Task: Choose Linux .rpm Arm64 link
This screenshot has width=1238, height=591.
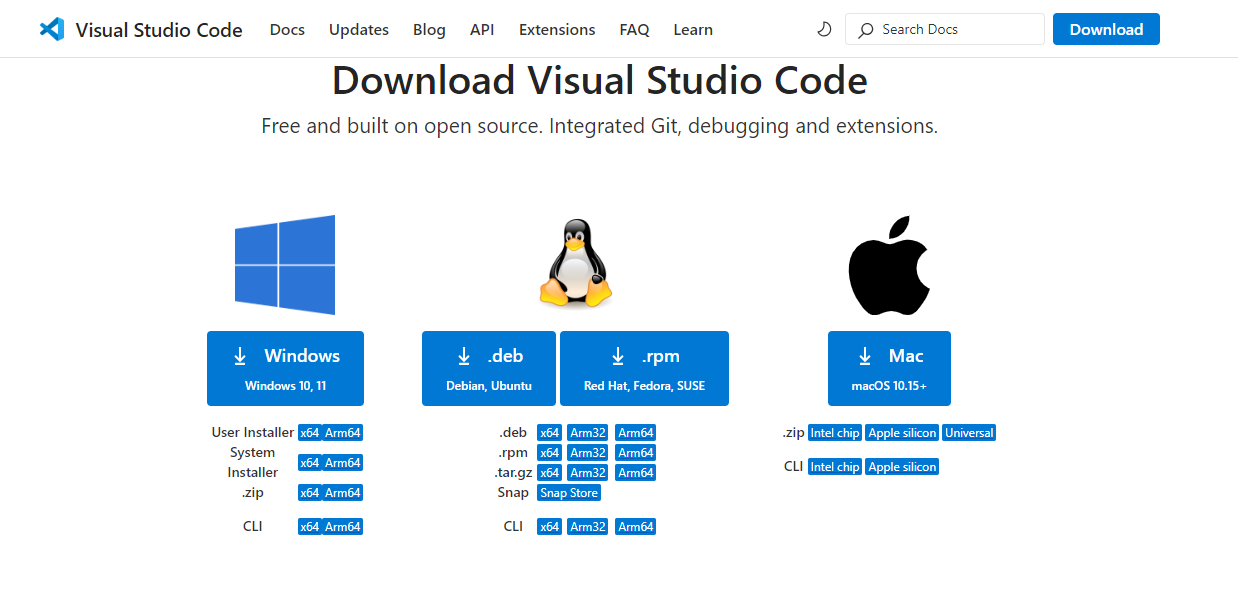Action: (x=635, y=453)
